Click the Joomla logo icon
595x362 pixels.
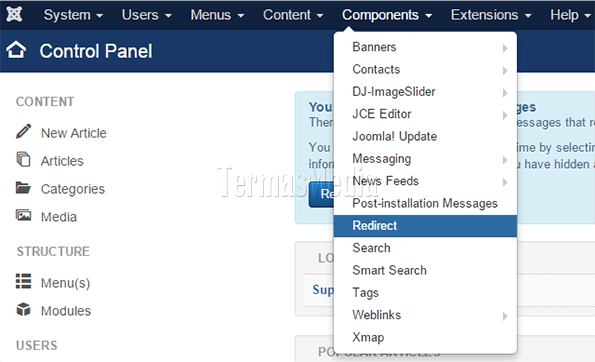(14, 14)
